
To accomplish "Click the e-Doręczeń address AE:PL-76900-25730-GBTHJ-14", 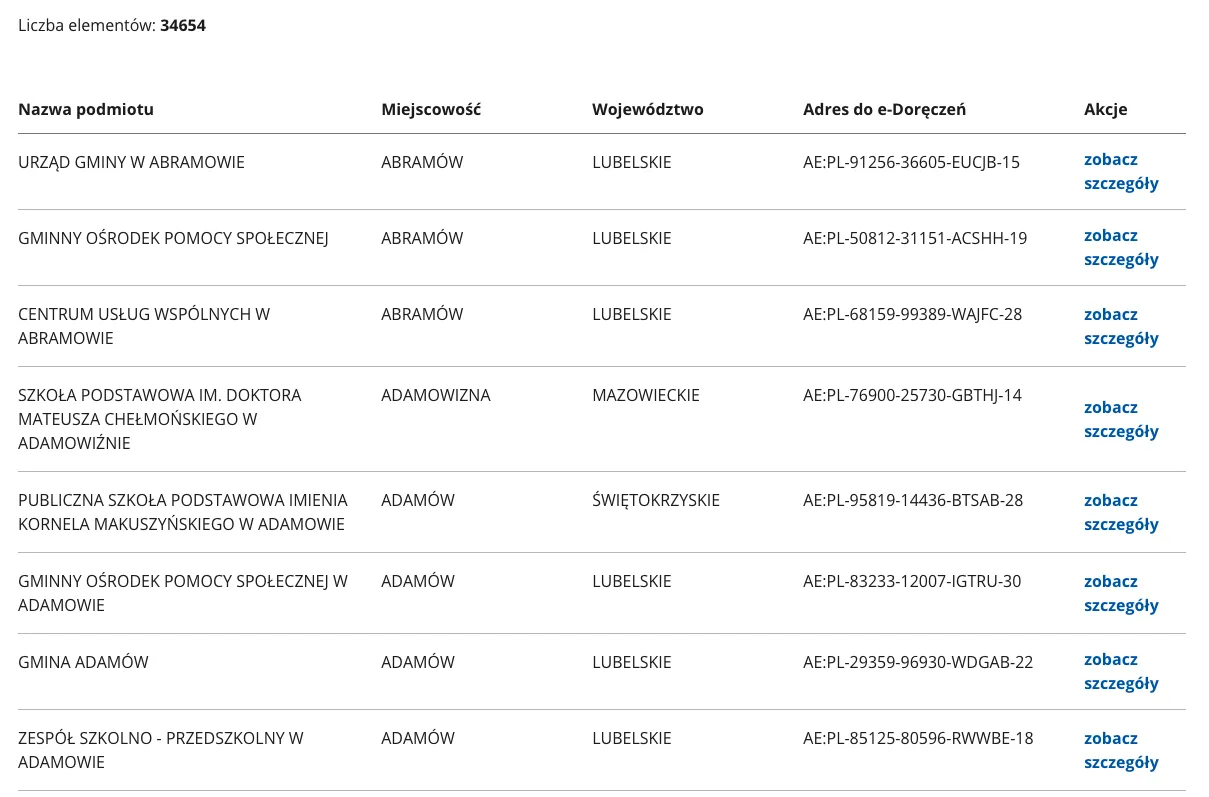I will coord(912,395).
